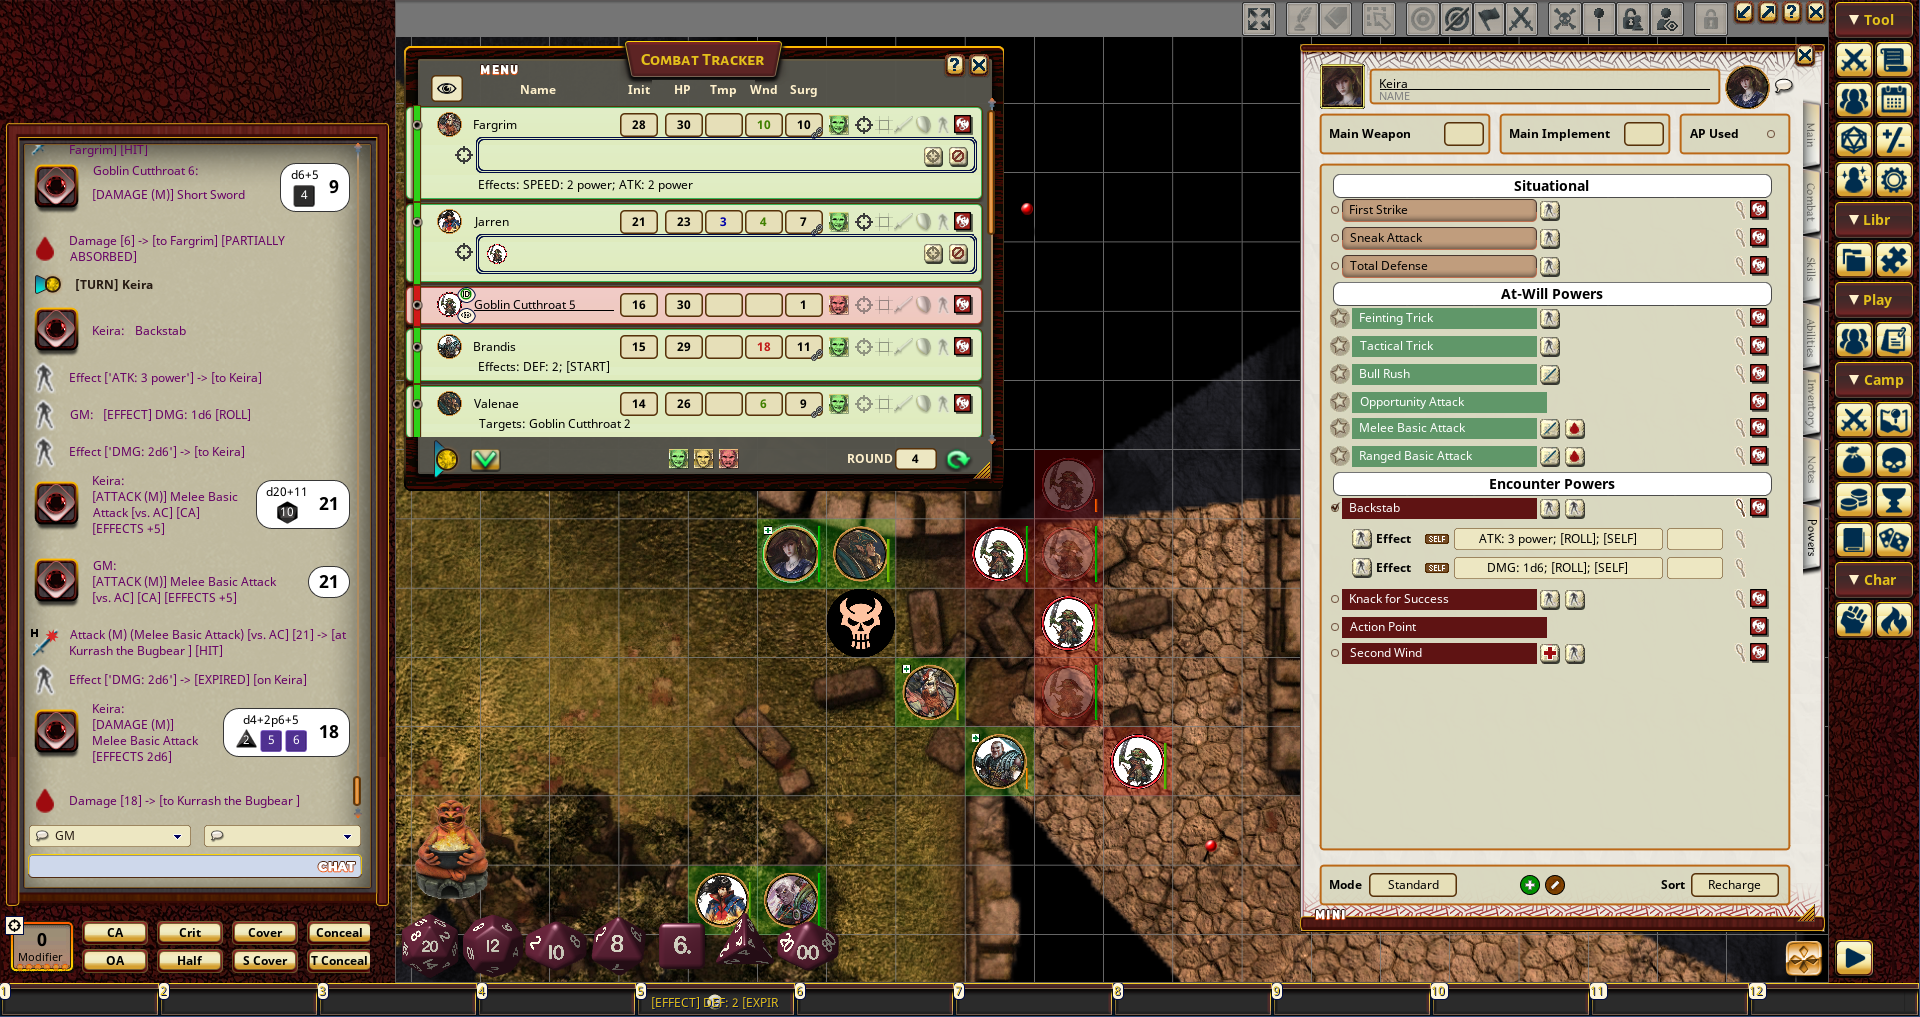This screenshot has height=1017, width=1920.
Task: Toggle global visibility eye in Combat Tracker
Action: click(x=446, y=89)
